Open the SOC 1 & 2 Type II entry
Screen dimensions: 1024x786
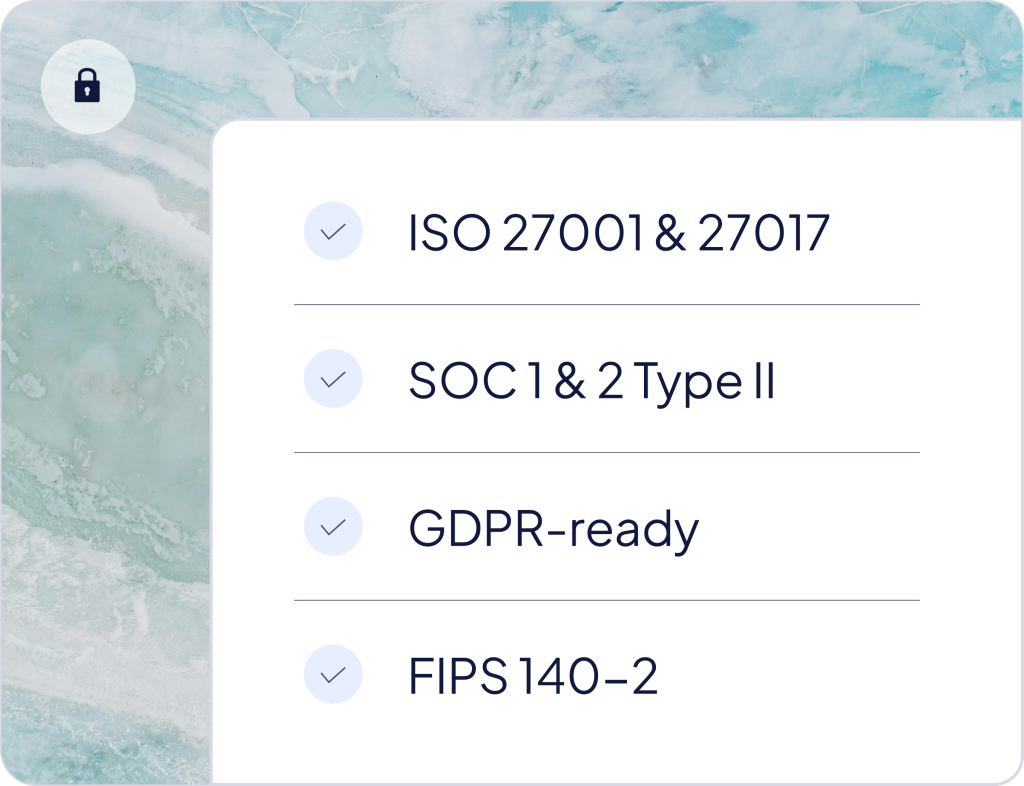[x=592, y=381]
